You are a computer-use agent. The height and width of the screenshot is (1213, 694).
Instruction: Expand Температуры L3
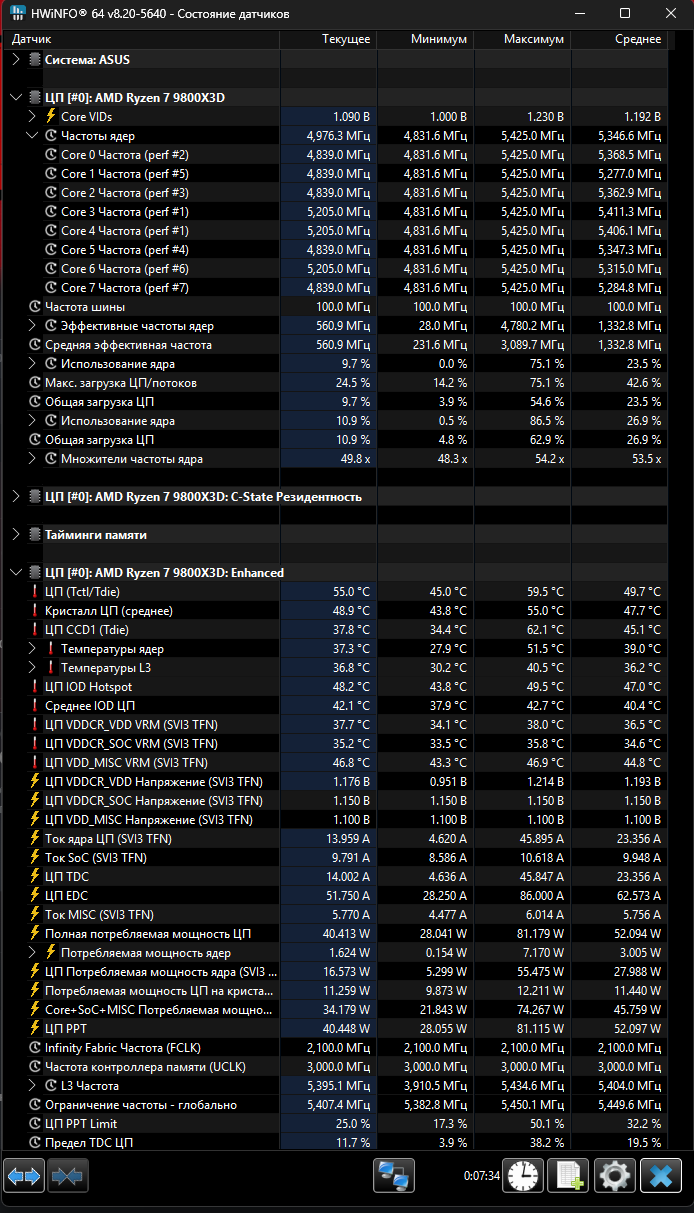(33, 668)
